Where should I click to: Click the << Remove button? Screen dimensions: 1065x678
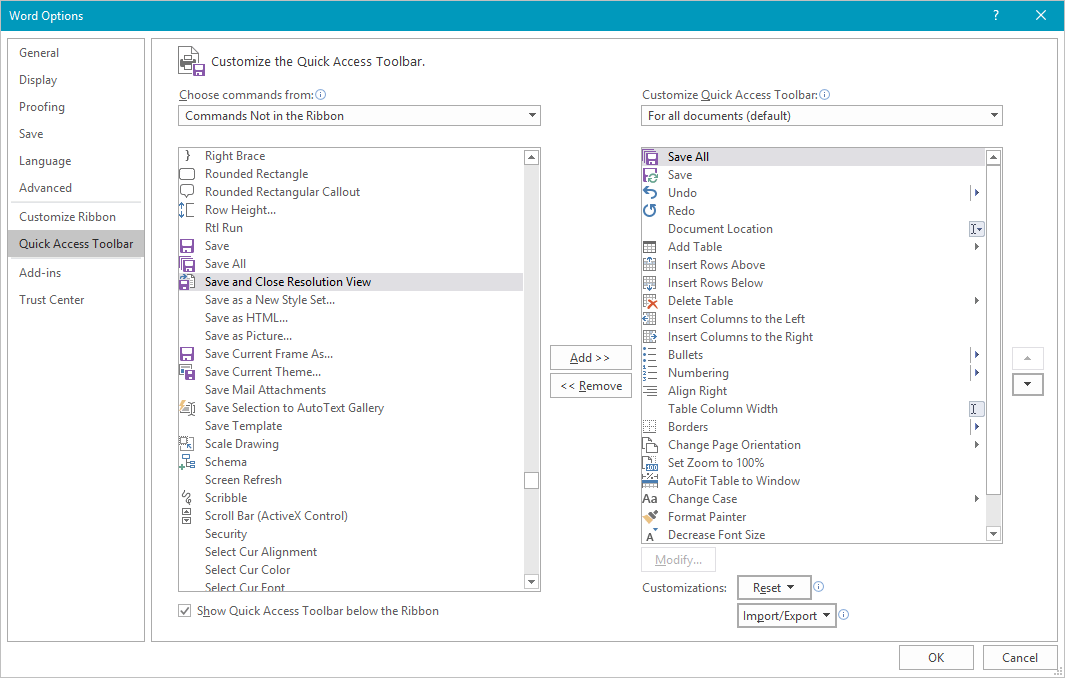coord(590,386)
